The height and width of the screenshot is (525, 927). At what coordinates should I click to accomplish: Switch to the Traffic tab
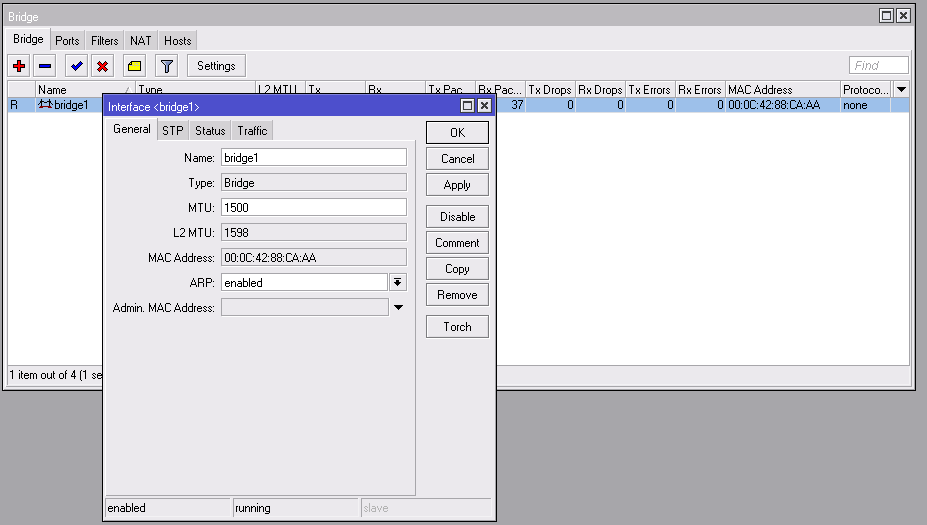[x=252, y=131]
